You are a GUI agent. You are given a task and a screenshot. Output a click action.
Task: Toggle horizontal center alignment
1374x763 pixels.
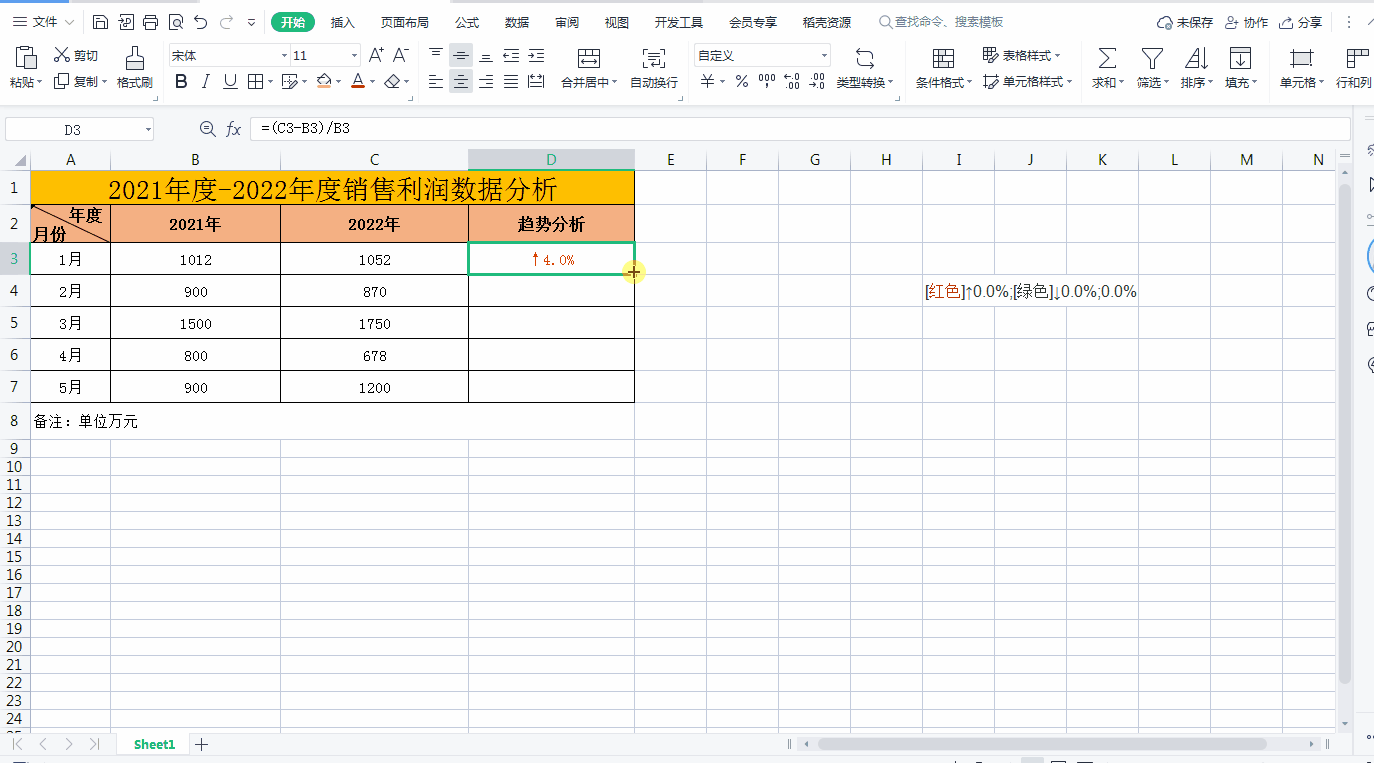click(461, 82)
